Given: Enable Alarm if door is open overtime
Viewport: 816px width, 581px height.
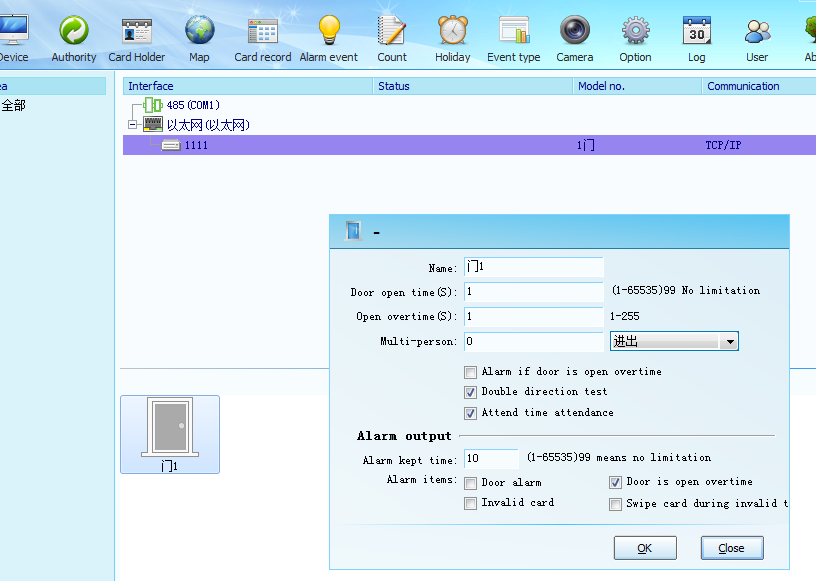Looking at the screenshot, I should click(x=471, y=372).
